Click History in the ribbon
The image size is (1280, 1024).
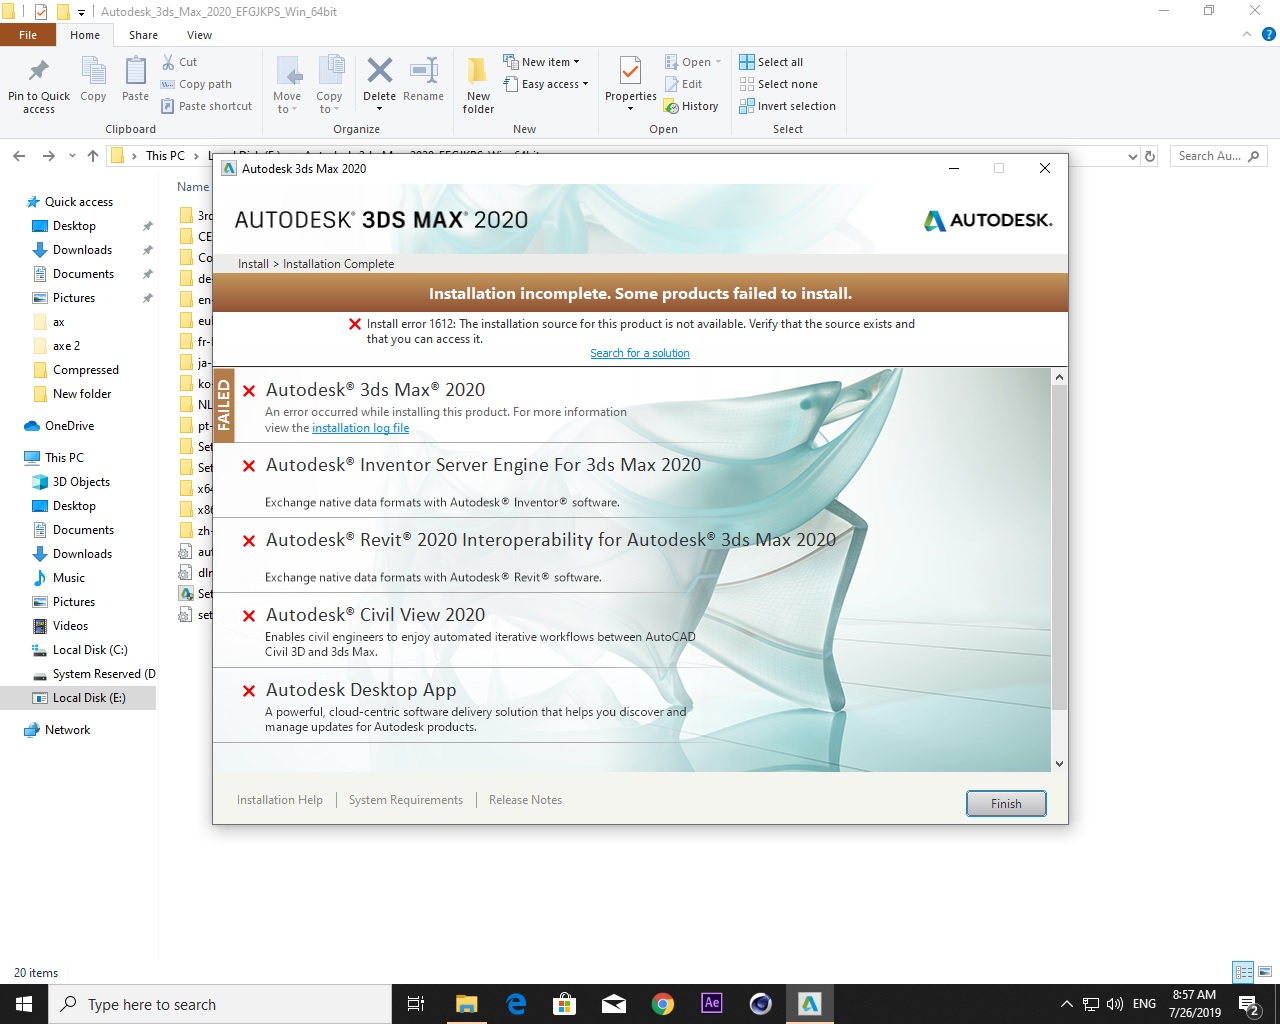point(691,106)
